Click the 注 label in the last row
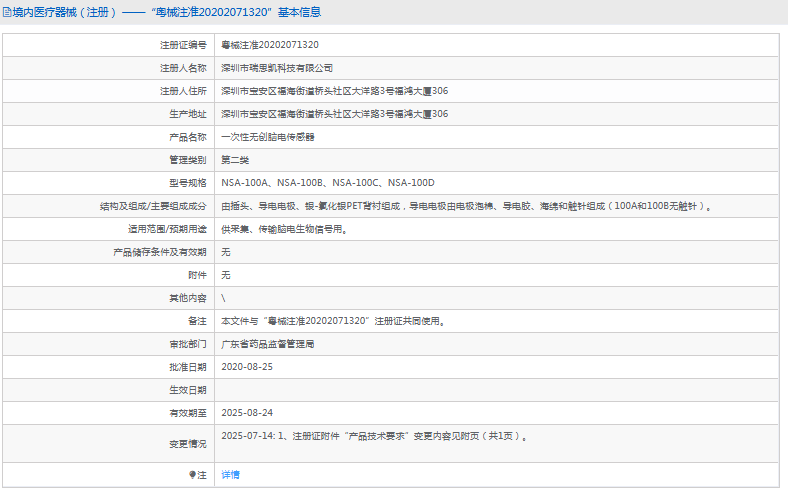Viewport: 788px width, 495px height. pos(202,474)
